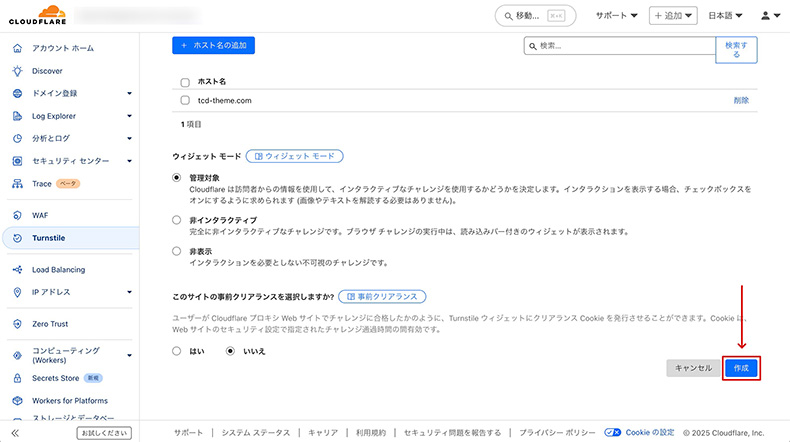
Task: Collapse sidebar with double chevron icon
Action: coord(15,433)
